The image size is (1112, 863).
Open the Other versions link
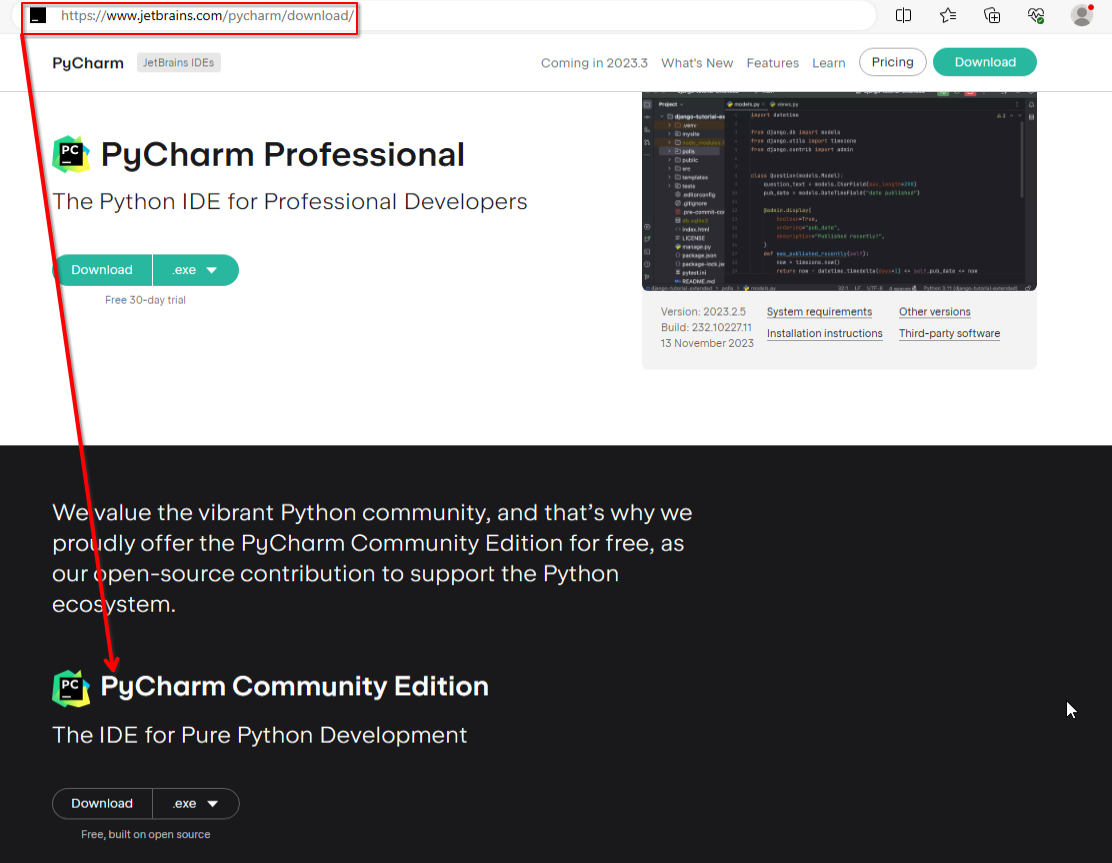pos(934,311)
